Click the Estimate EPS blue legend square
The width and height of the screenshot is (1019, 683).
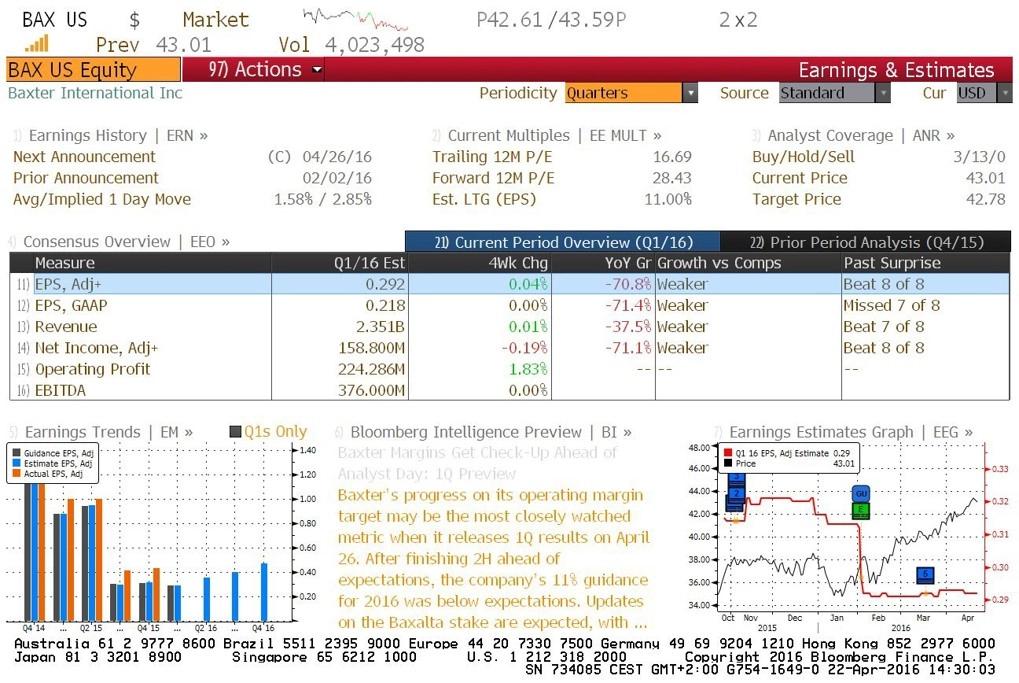[17, 464]
